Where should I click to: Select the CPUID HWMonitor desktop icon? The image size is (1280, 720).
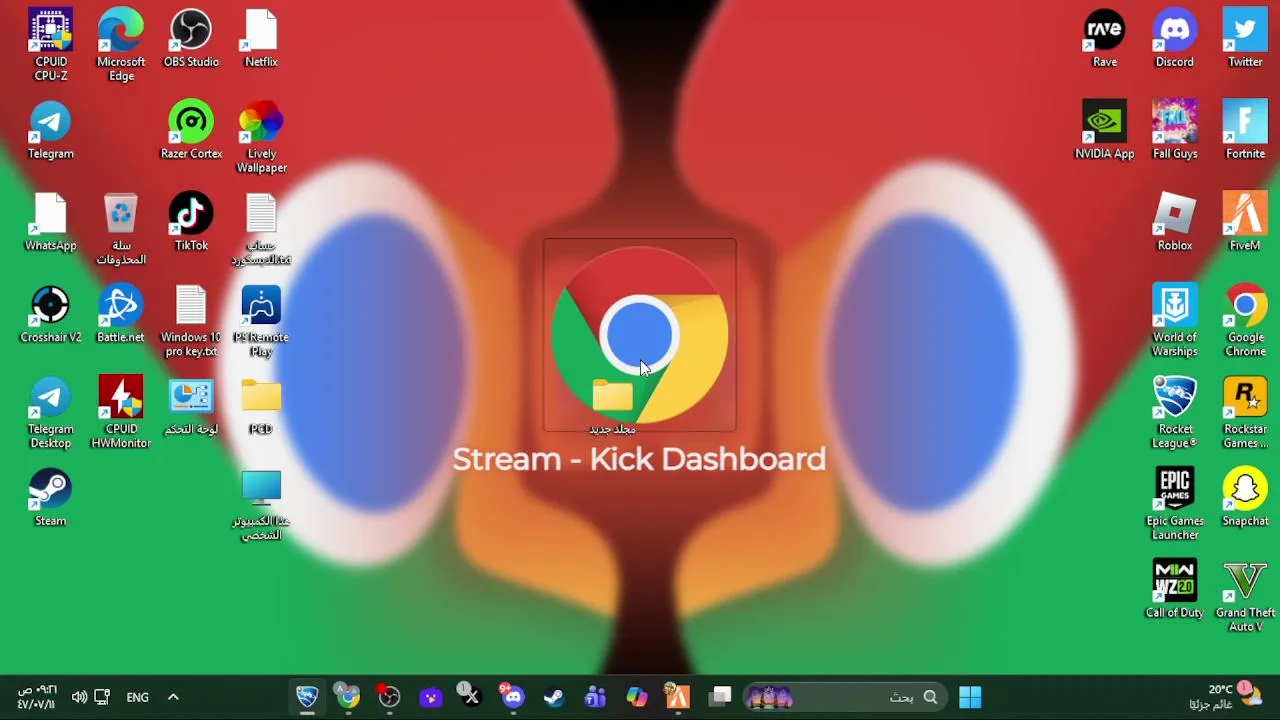coord(121,412)
